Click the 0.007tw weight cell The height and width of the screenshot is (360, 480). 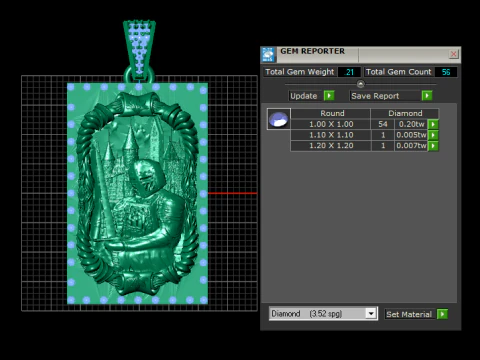pyautogui.click(x=411, y=146)
